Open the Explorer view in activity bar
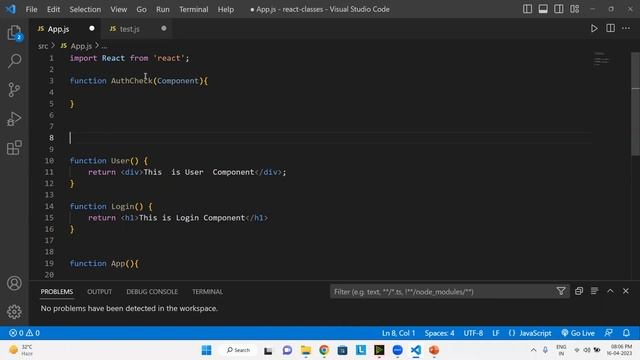 point(14,33)
